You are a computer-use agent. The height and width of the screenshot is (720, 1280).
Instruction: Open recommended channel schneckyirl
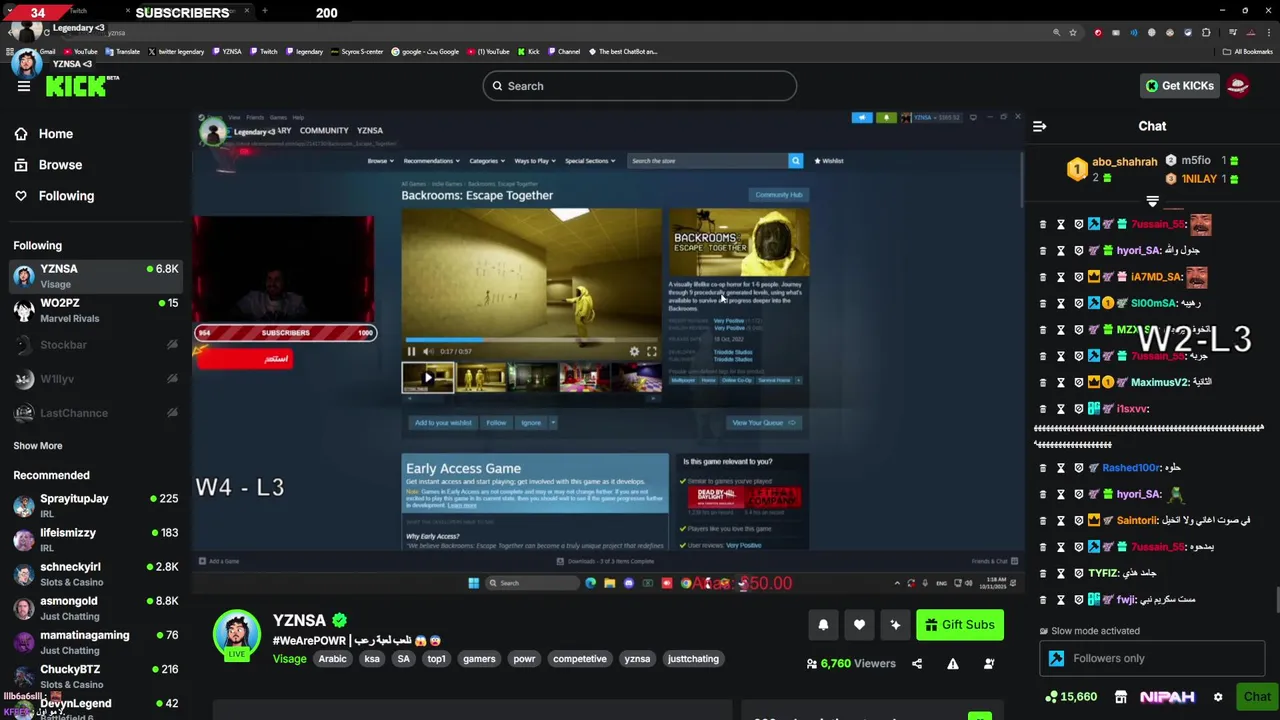click(96, 573)
